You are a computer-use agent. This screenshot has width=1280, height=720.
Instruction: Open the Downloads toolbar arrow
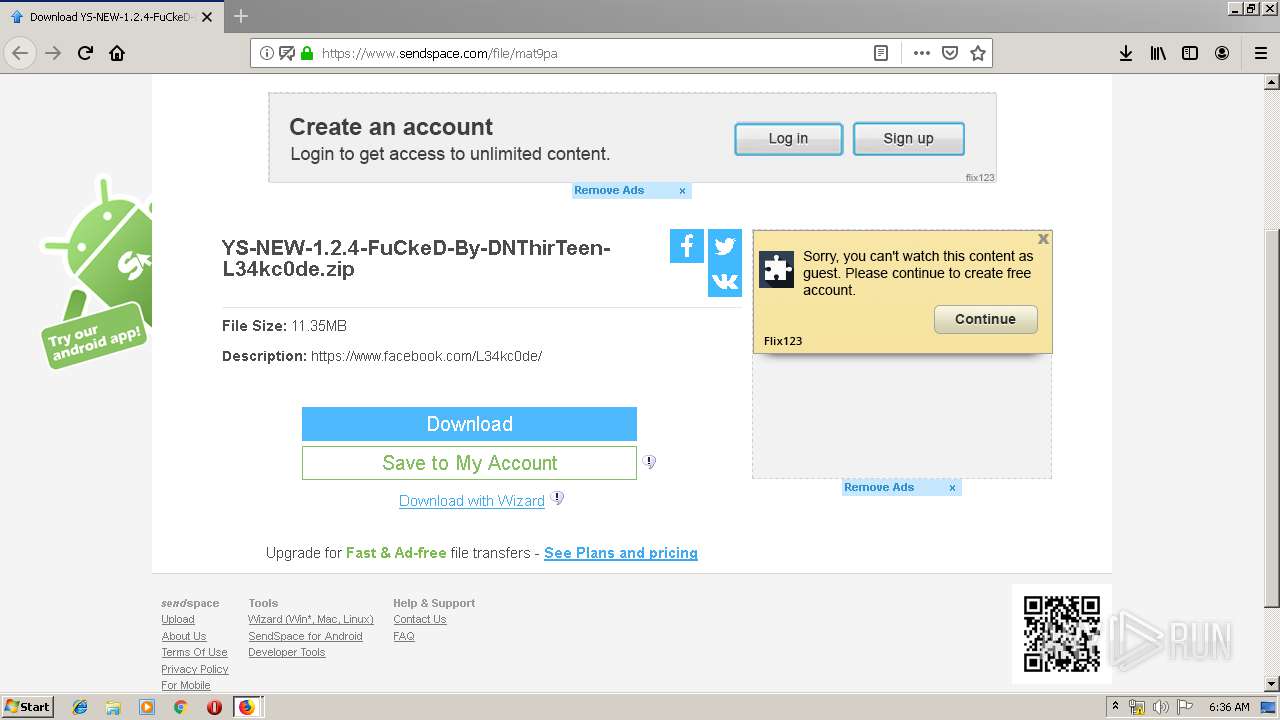click(1126, 53)
